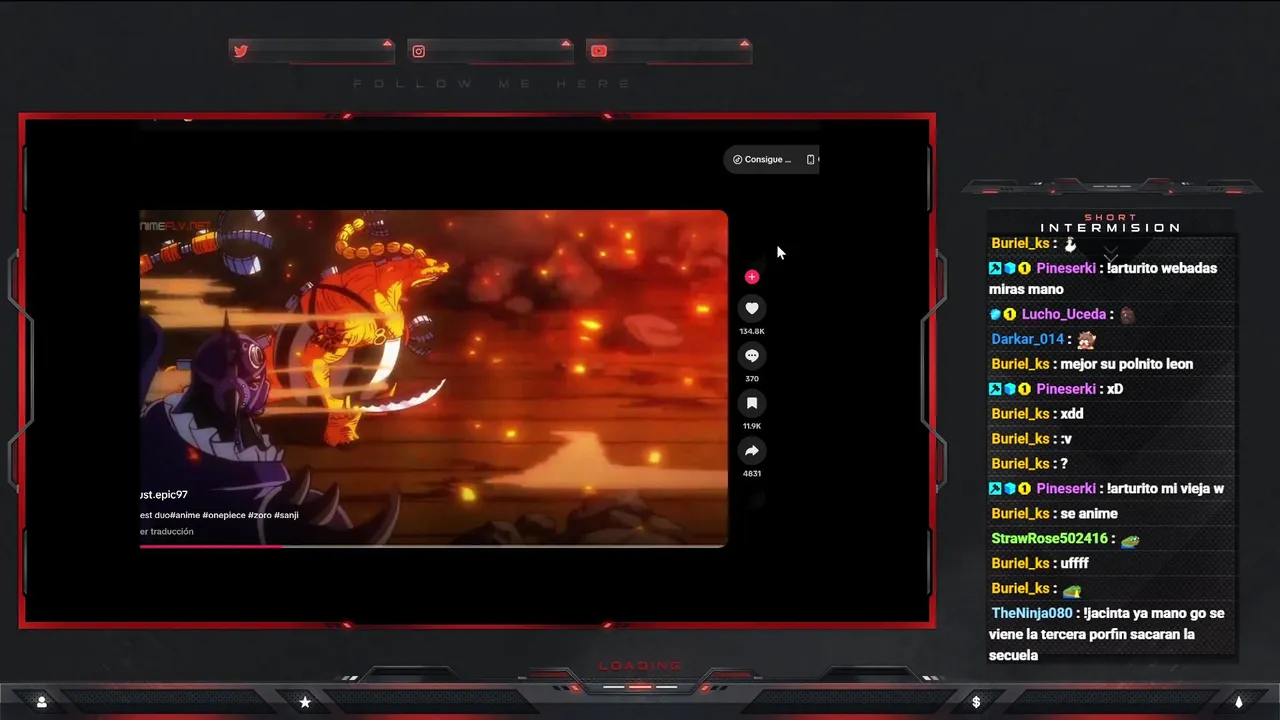Open the #anime hashtag link

pyautogui.click(x=184, y=515)
